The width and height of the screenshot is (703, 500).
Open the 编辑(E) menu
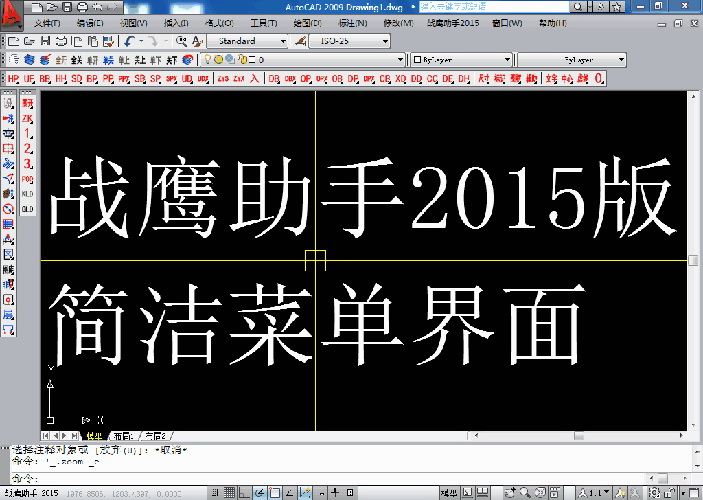90,23
